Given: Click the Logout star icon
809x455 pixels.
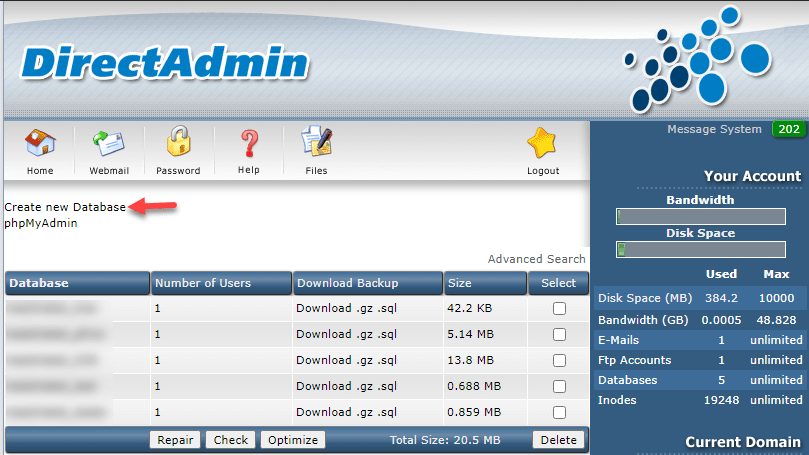Looking at the screenshot, I should point(542,142).
